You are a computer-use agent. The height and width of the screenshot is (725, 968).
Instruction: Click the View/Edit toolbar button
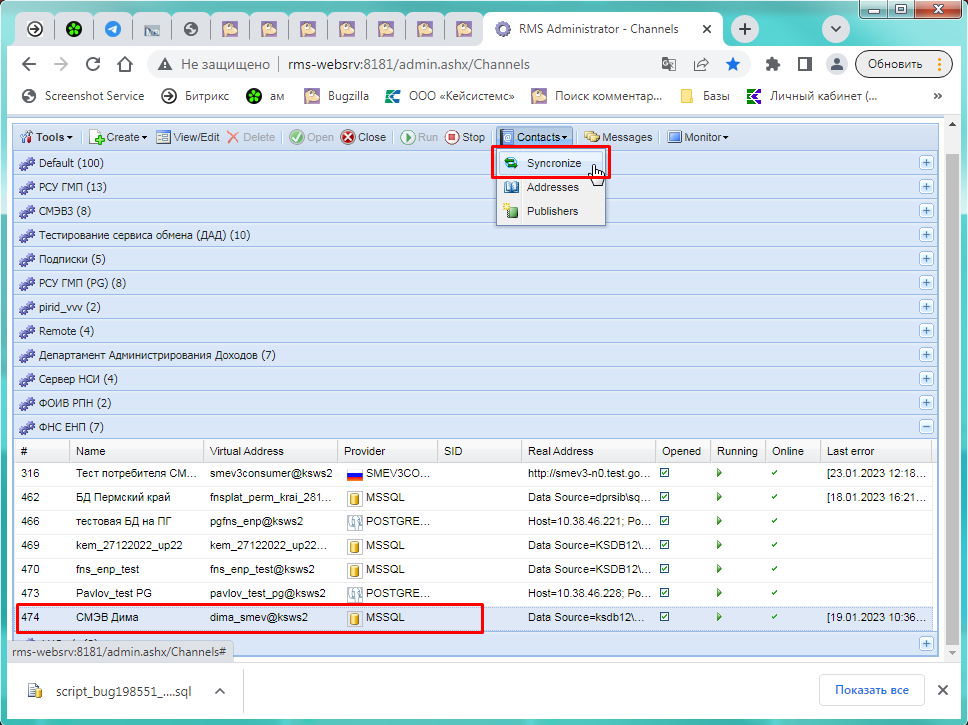tap(188, 137)
